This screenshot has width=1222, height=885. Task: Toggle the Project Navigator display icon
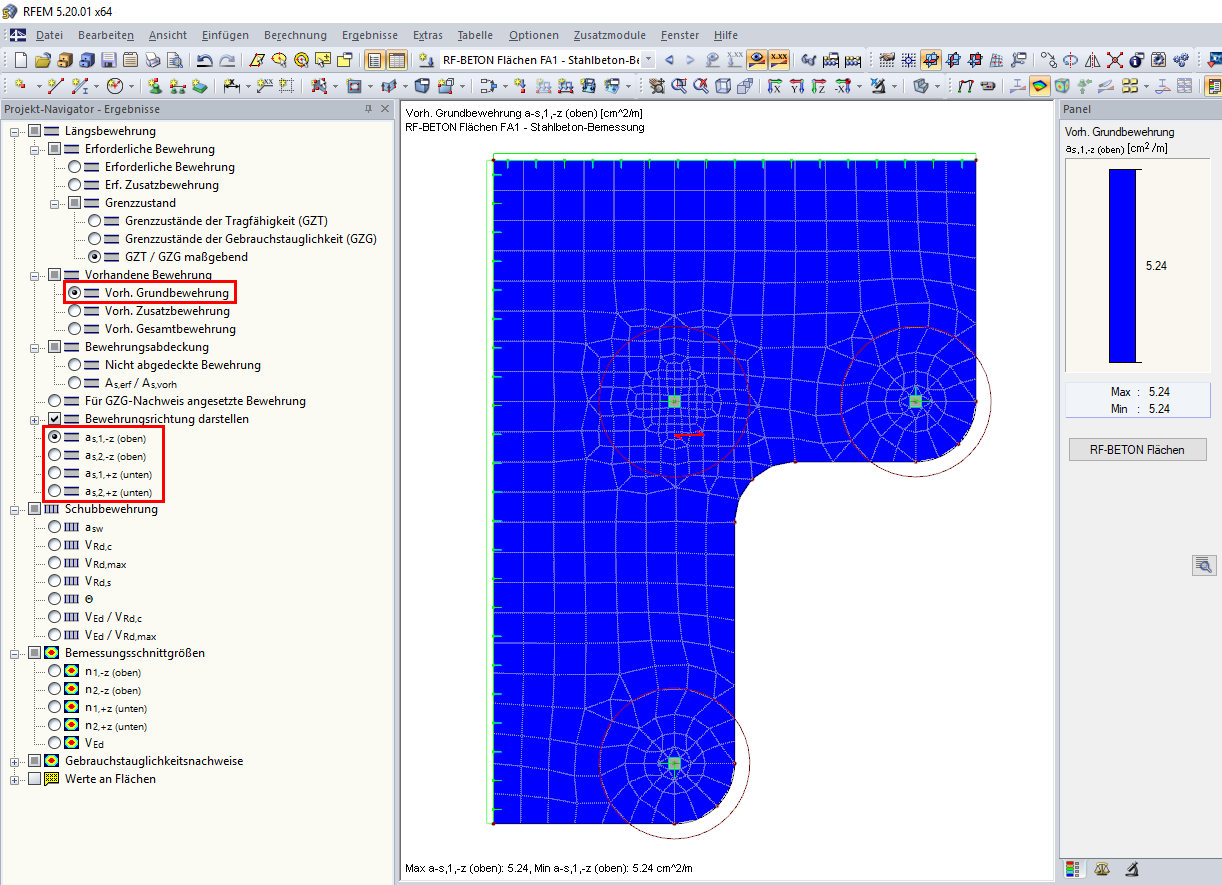pyautogui.click(x=374, y=60)
